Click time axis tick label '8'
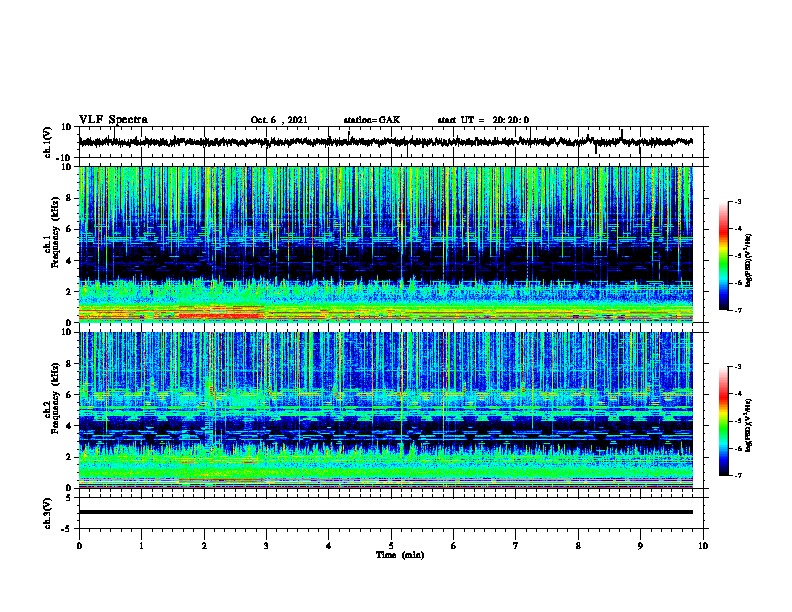792x612 pixels. pyautogui.click(x=578, y=546)
